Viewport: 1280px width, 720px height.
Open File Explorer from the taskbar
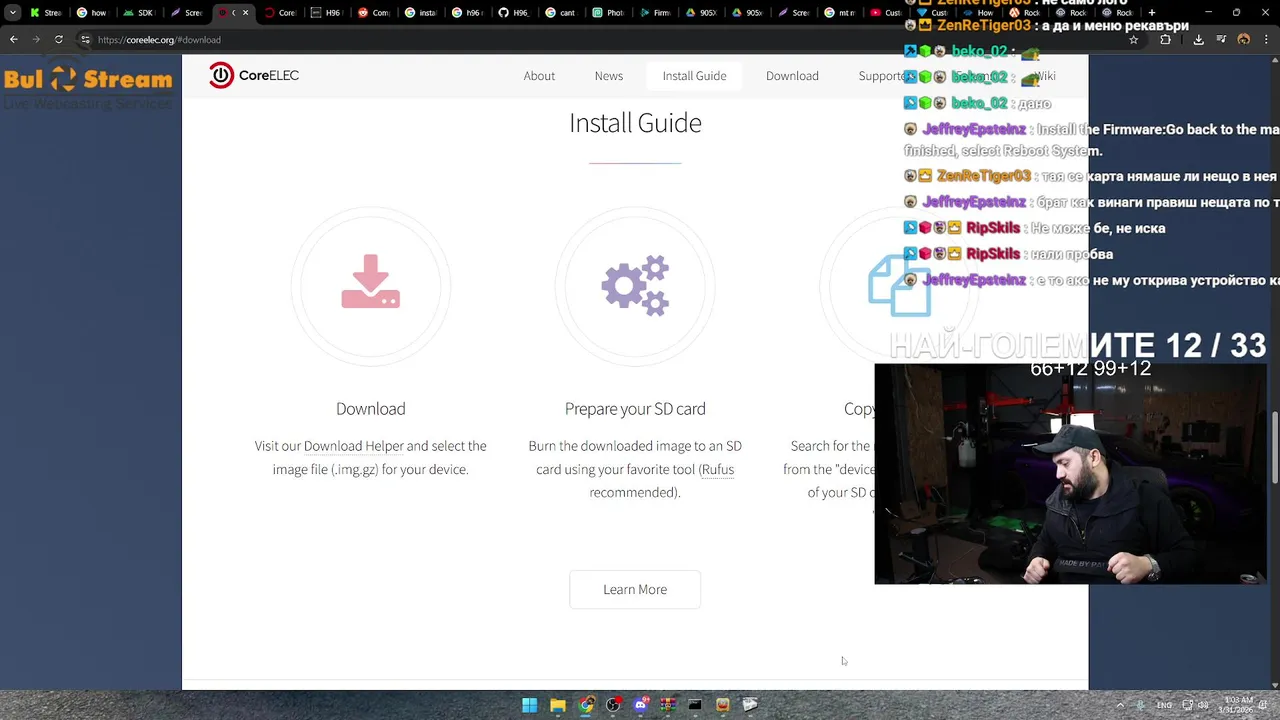click(x=558, y=705)
